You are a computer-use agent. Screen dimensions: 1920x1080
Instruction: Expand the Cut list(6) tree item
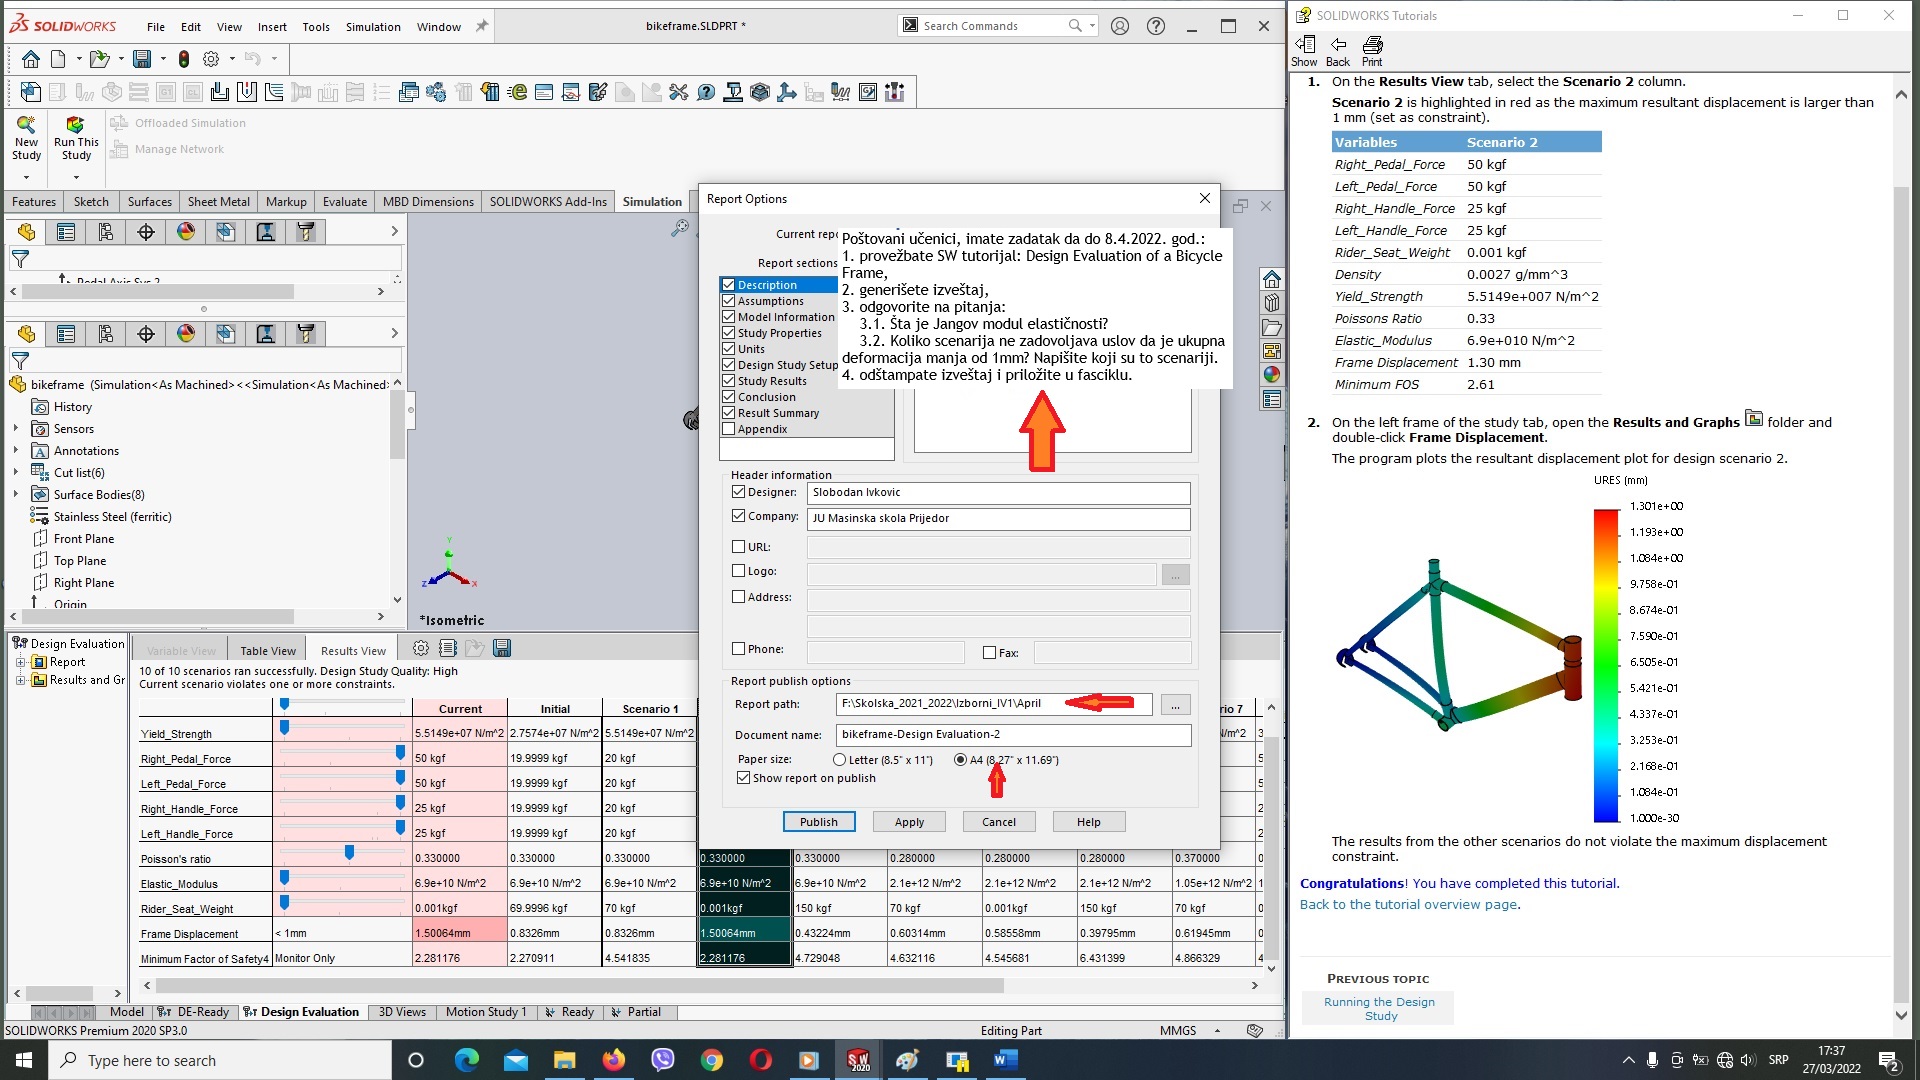click(16, 472)
